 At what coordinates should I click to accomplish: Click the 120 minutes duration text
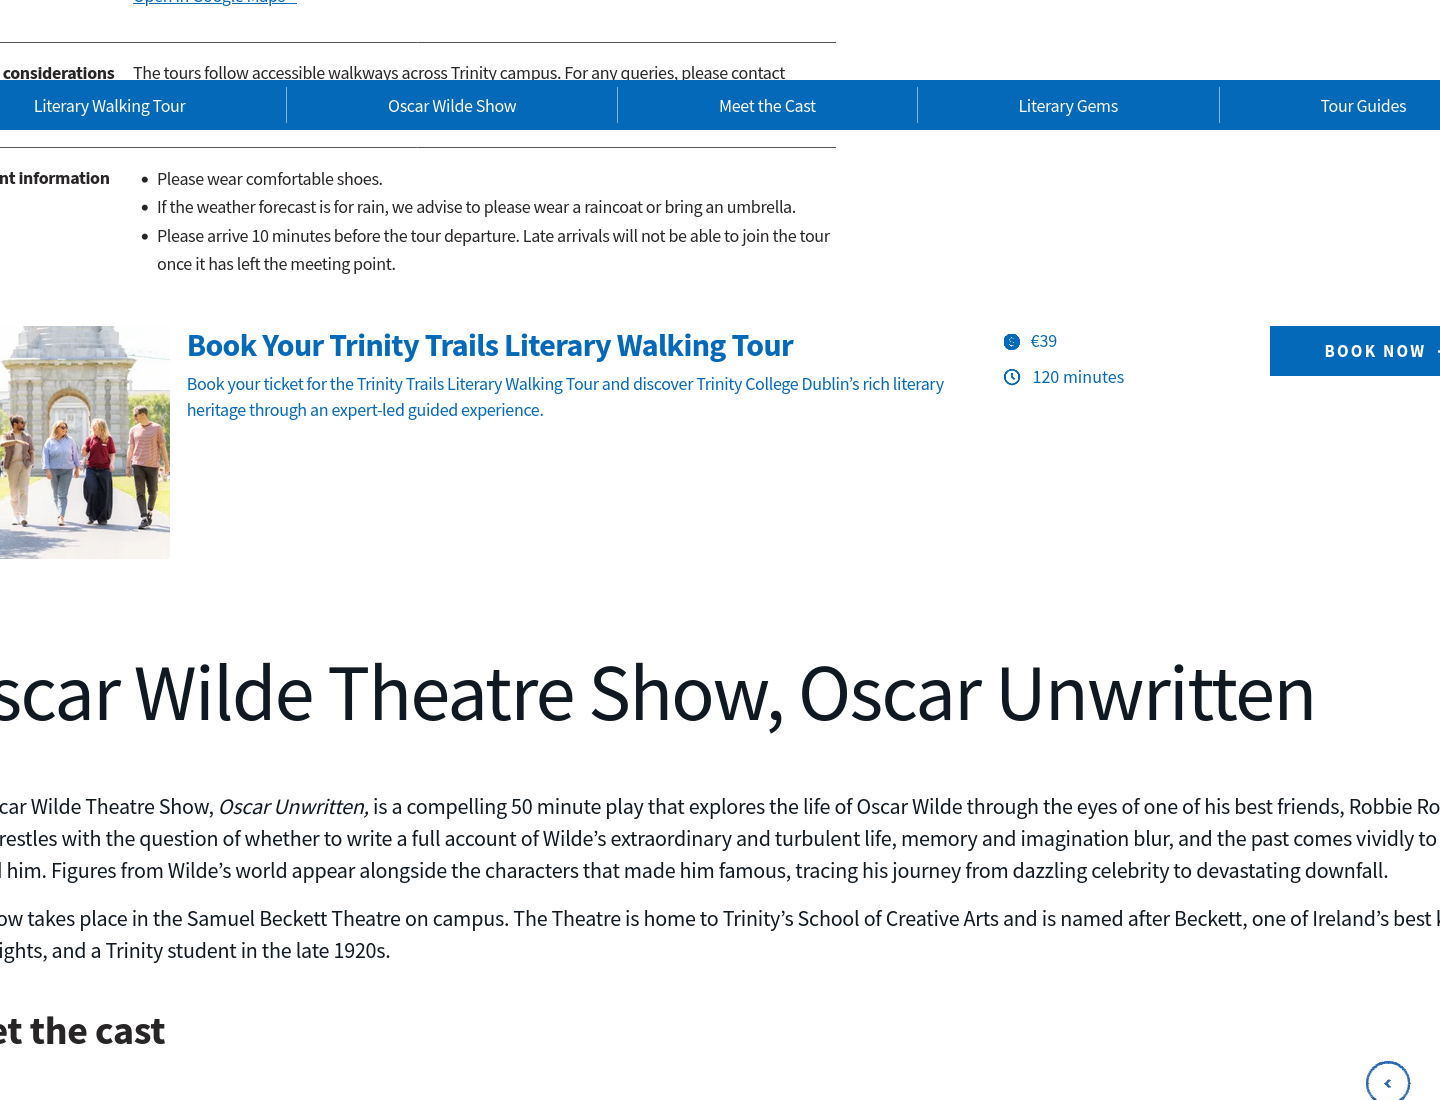click(x=1078, y=377)
